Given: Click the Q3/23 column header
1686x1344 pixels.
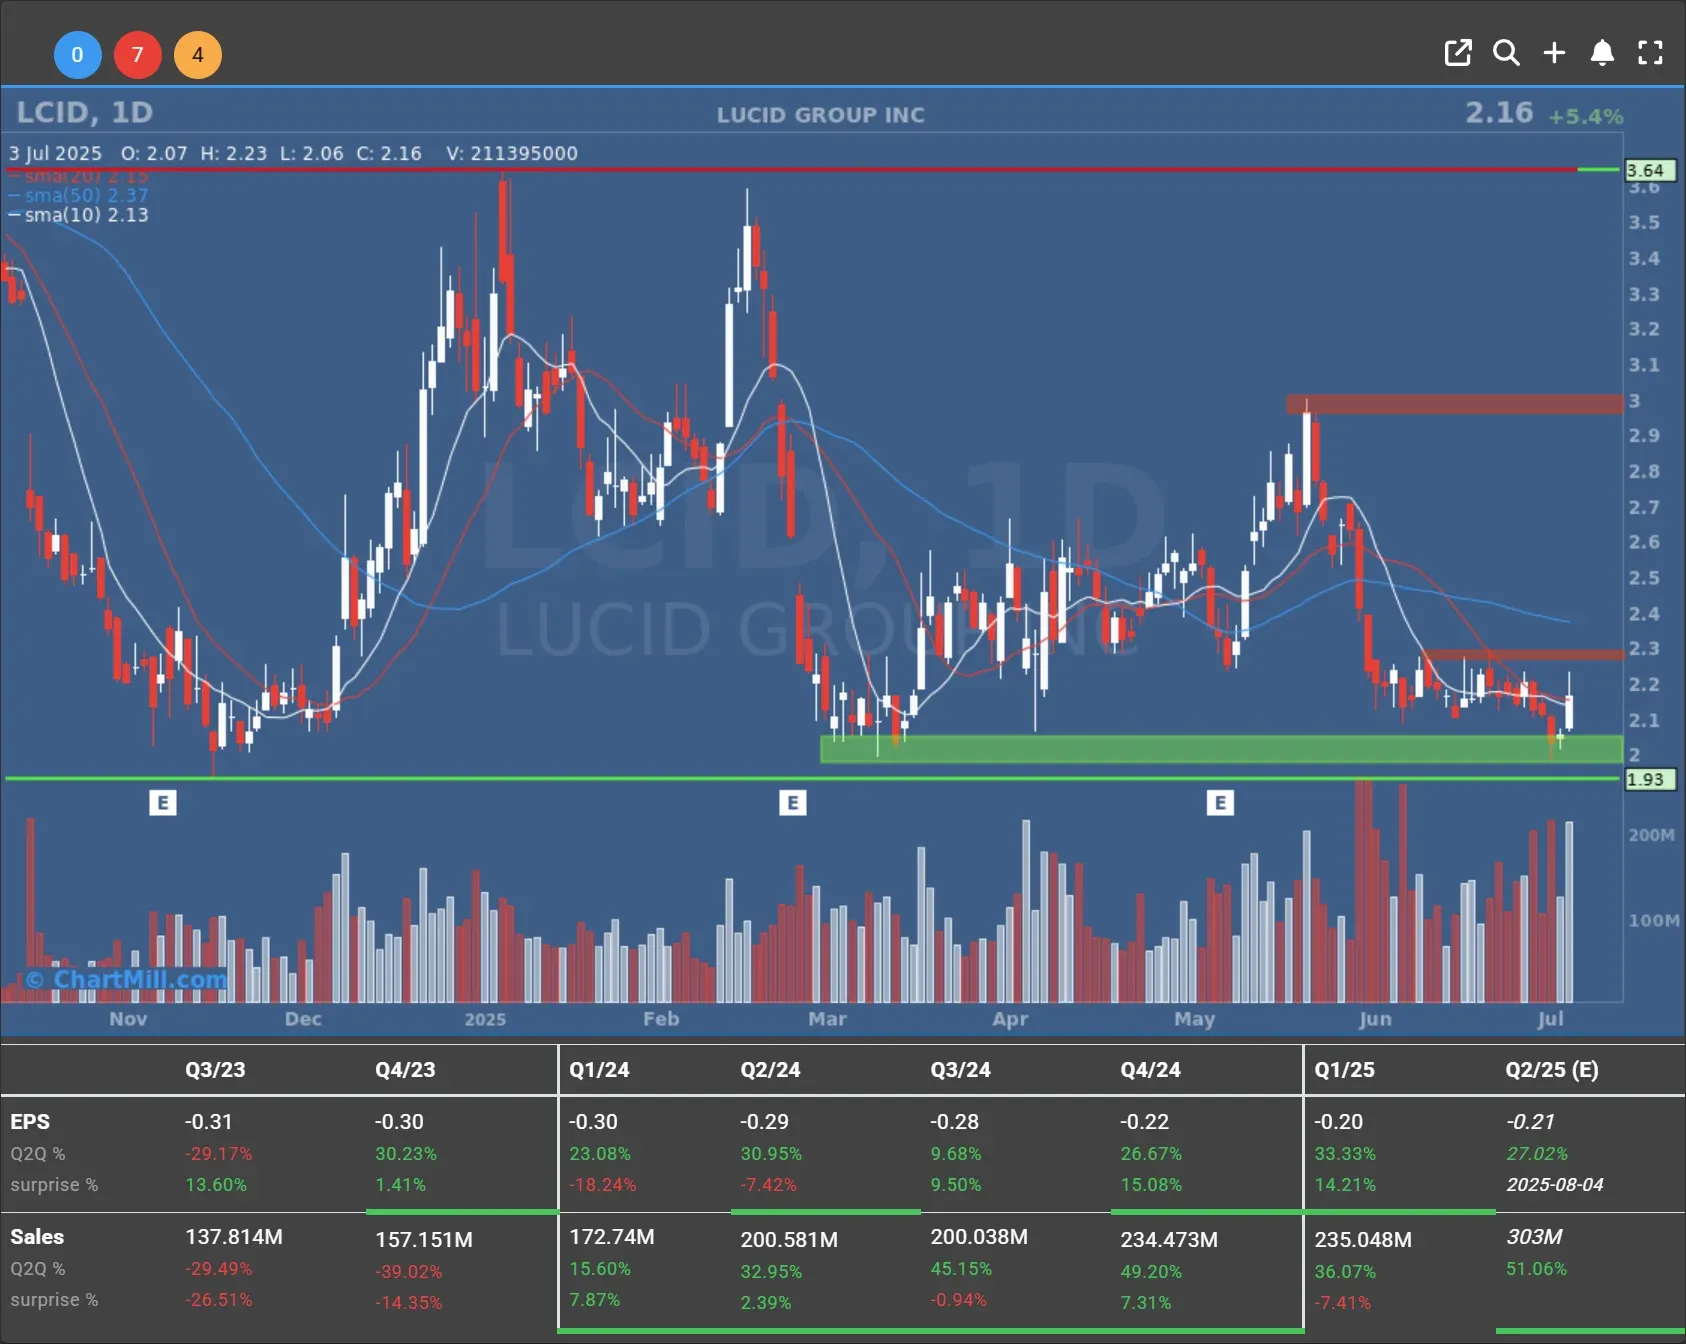Looking at the screenshot, I should coord(215,1069).
